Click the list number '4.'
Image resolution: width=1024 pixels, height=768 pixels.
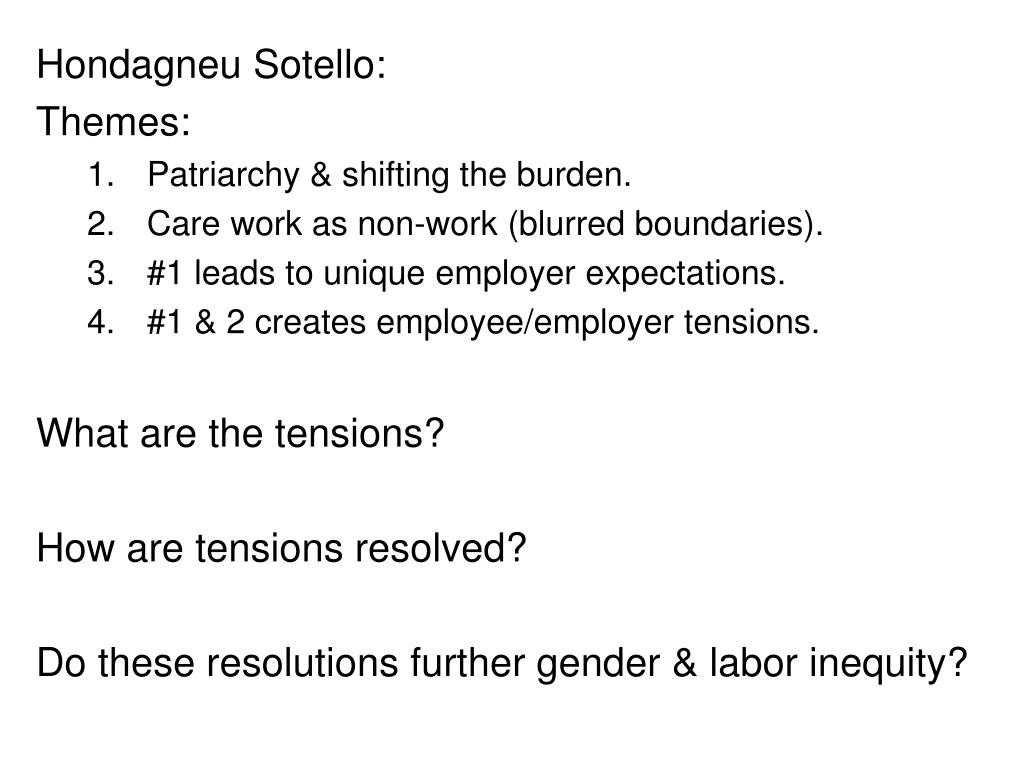(101, 322)
